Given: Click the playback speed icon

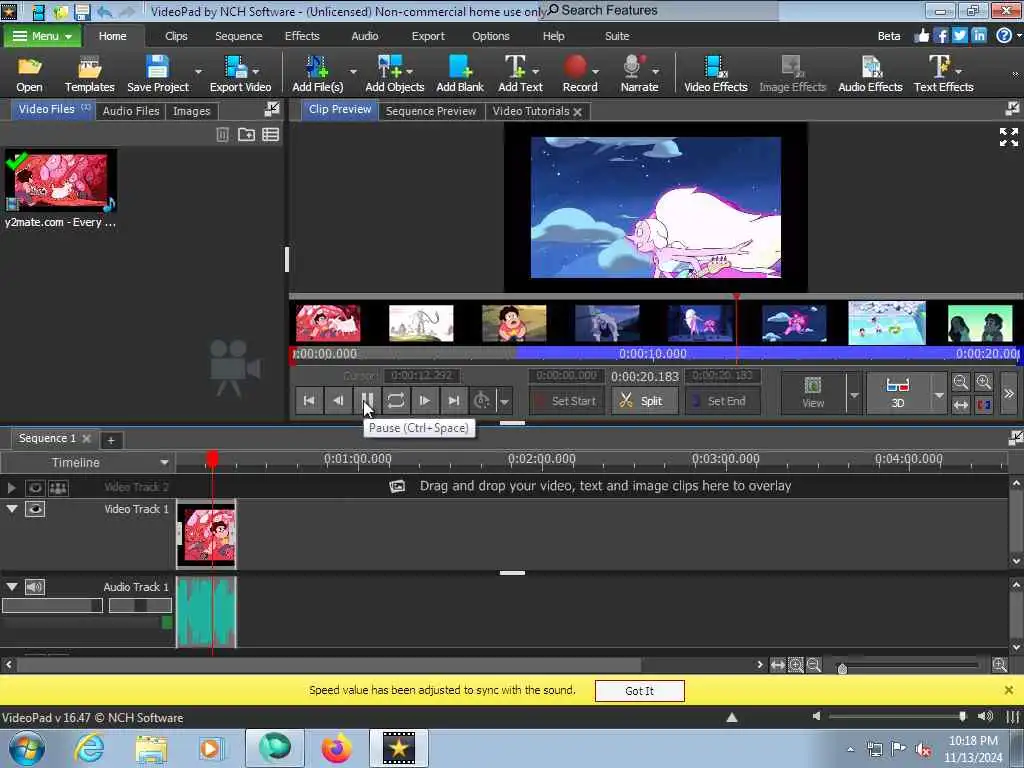Looking at the screenshot, I should coord(482,400).
